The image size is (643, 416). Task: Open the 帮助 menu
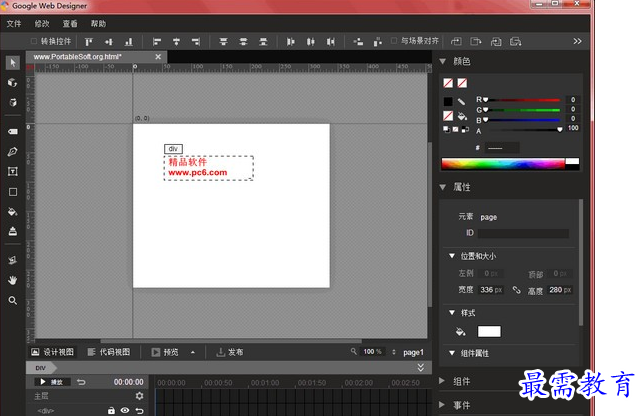(98, 24)
